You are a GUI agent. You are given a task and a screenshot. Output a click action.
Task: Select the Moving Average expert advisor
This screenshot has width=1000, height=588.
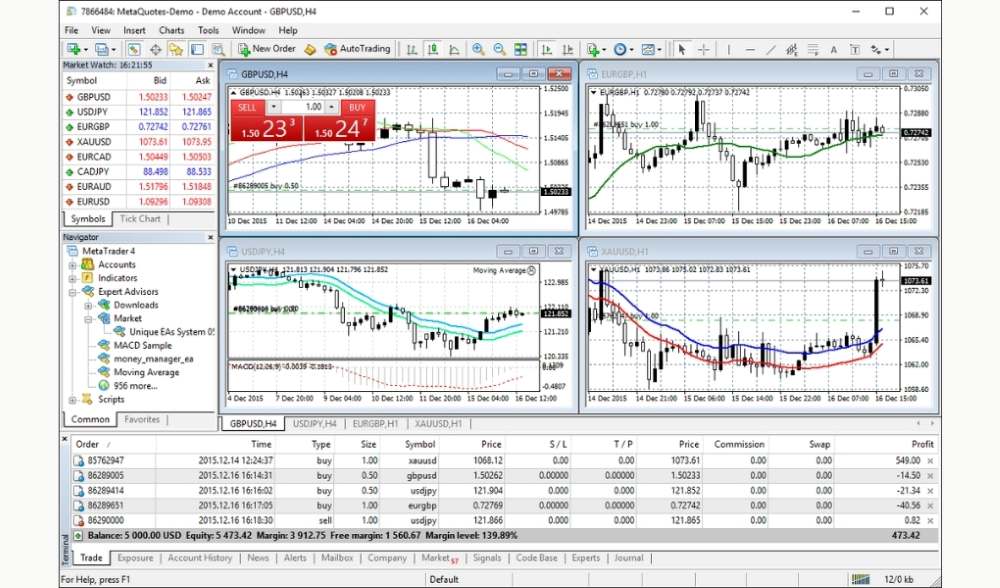(146, 372)
